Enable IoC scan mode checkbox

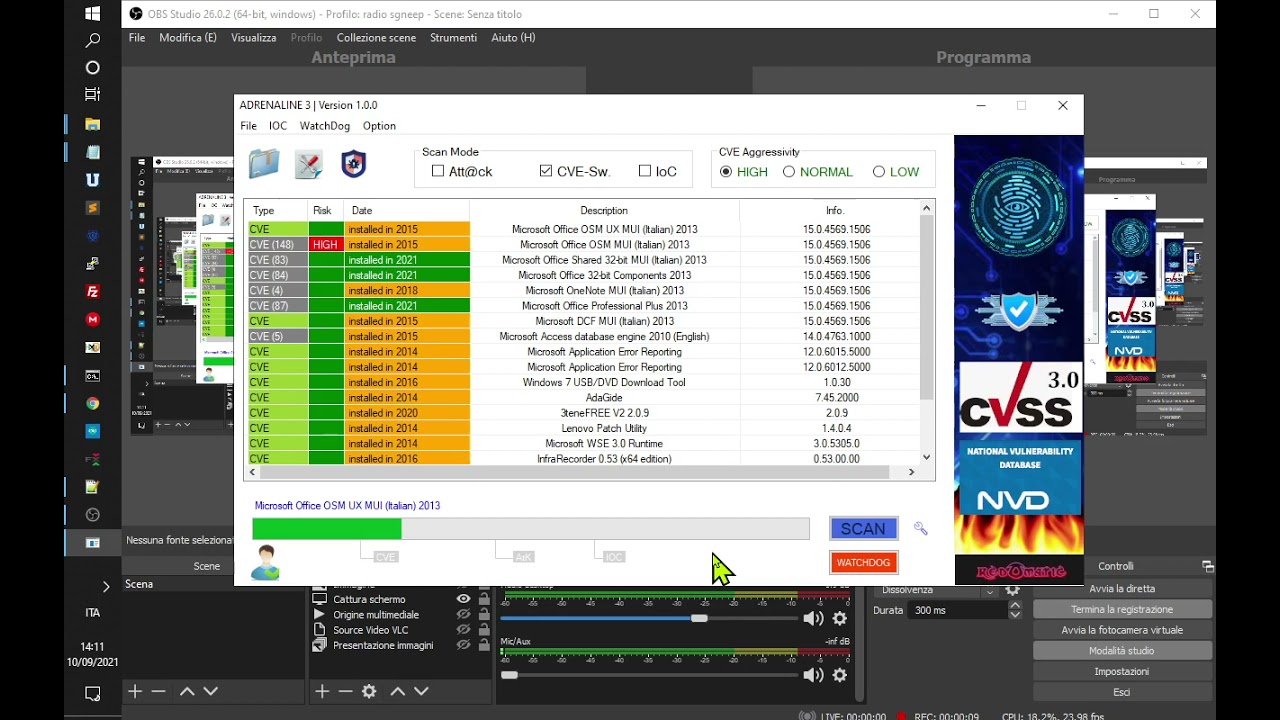[x=644, y=171]
